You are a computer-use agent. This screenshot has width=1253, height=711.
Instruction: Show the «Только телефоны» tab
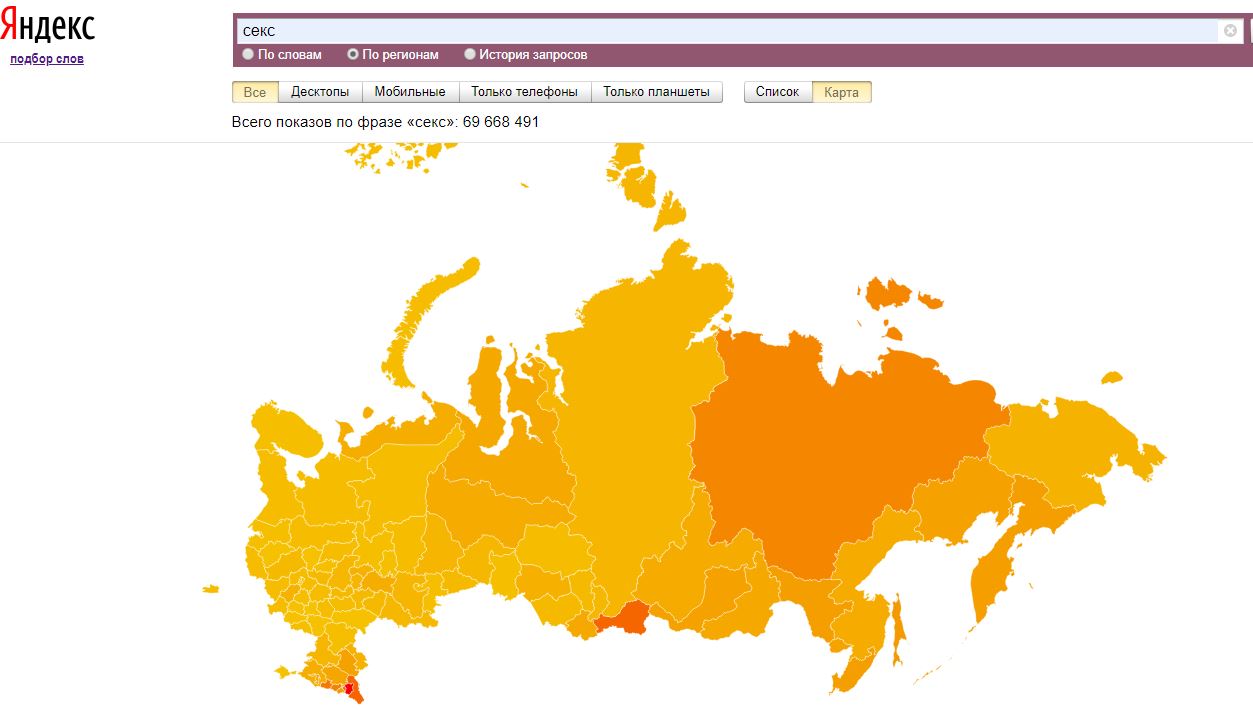[x=524, y=92]
